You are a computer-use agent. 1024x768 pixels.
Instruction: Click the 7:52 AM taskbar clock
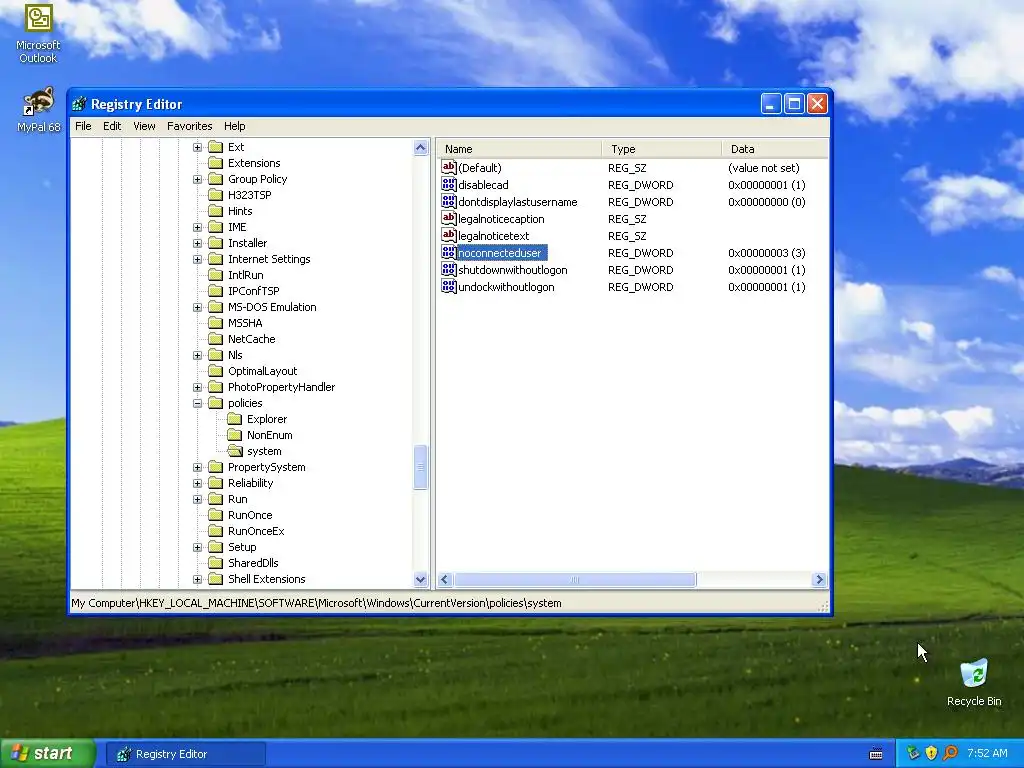987,753
